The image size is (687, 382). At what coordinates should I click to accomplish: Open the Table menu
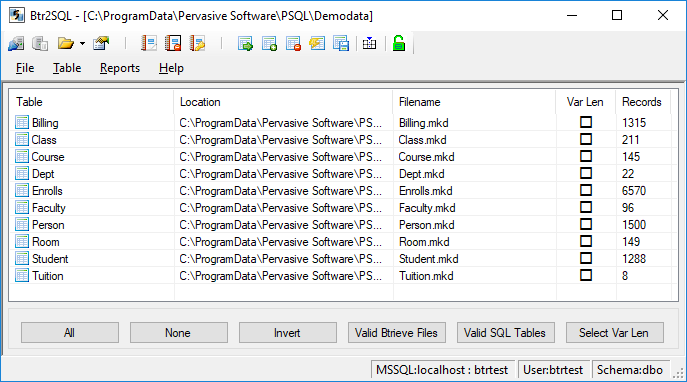click(67, 68)
